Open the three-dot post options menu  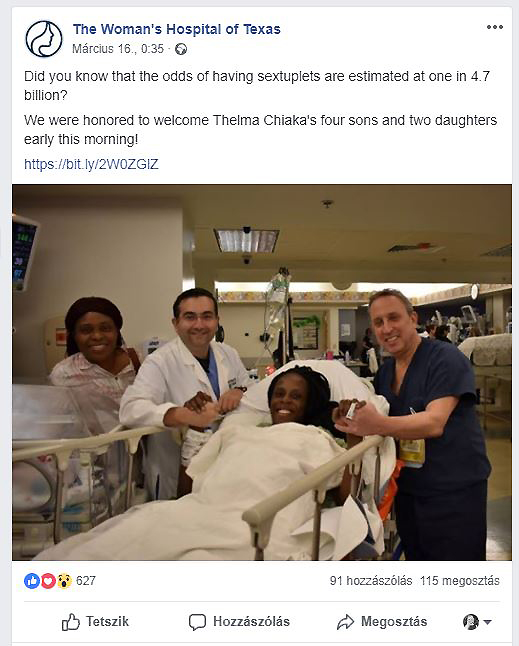494,27
